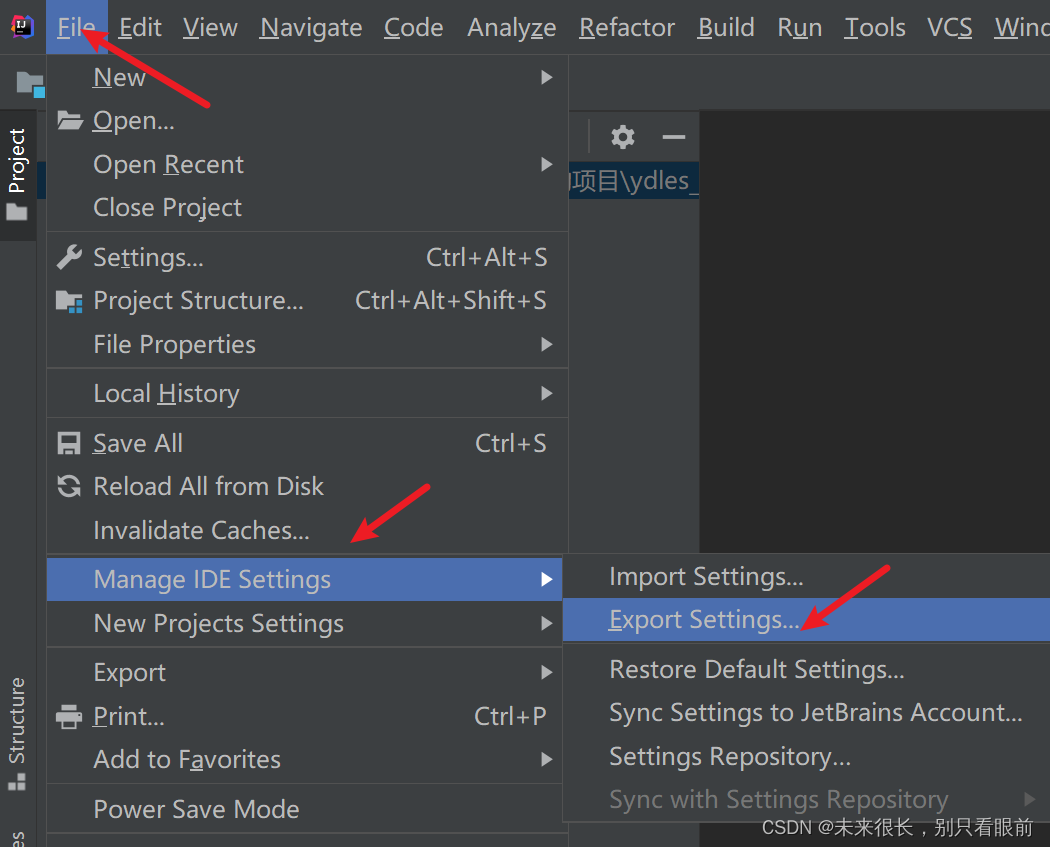Open Settings Repository...

tap(806, 757)
